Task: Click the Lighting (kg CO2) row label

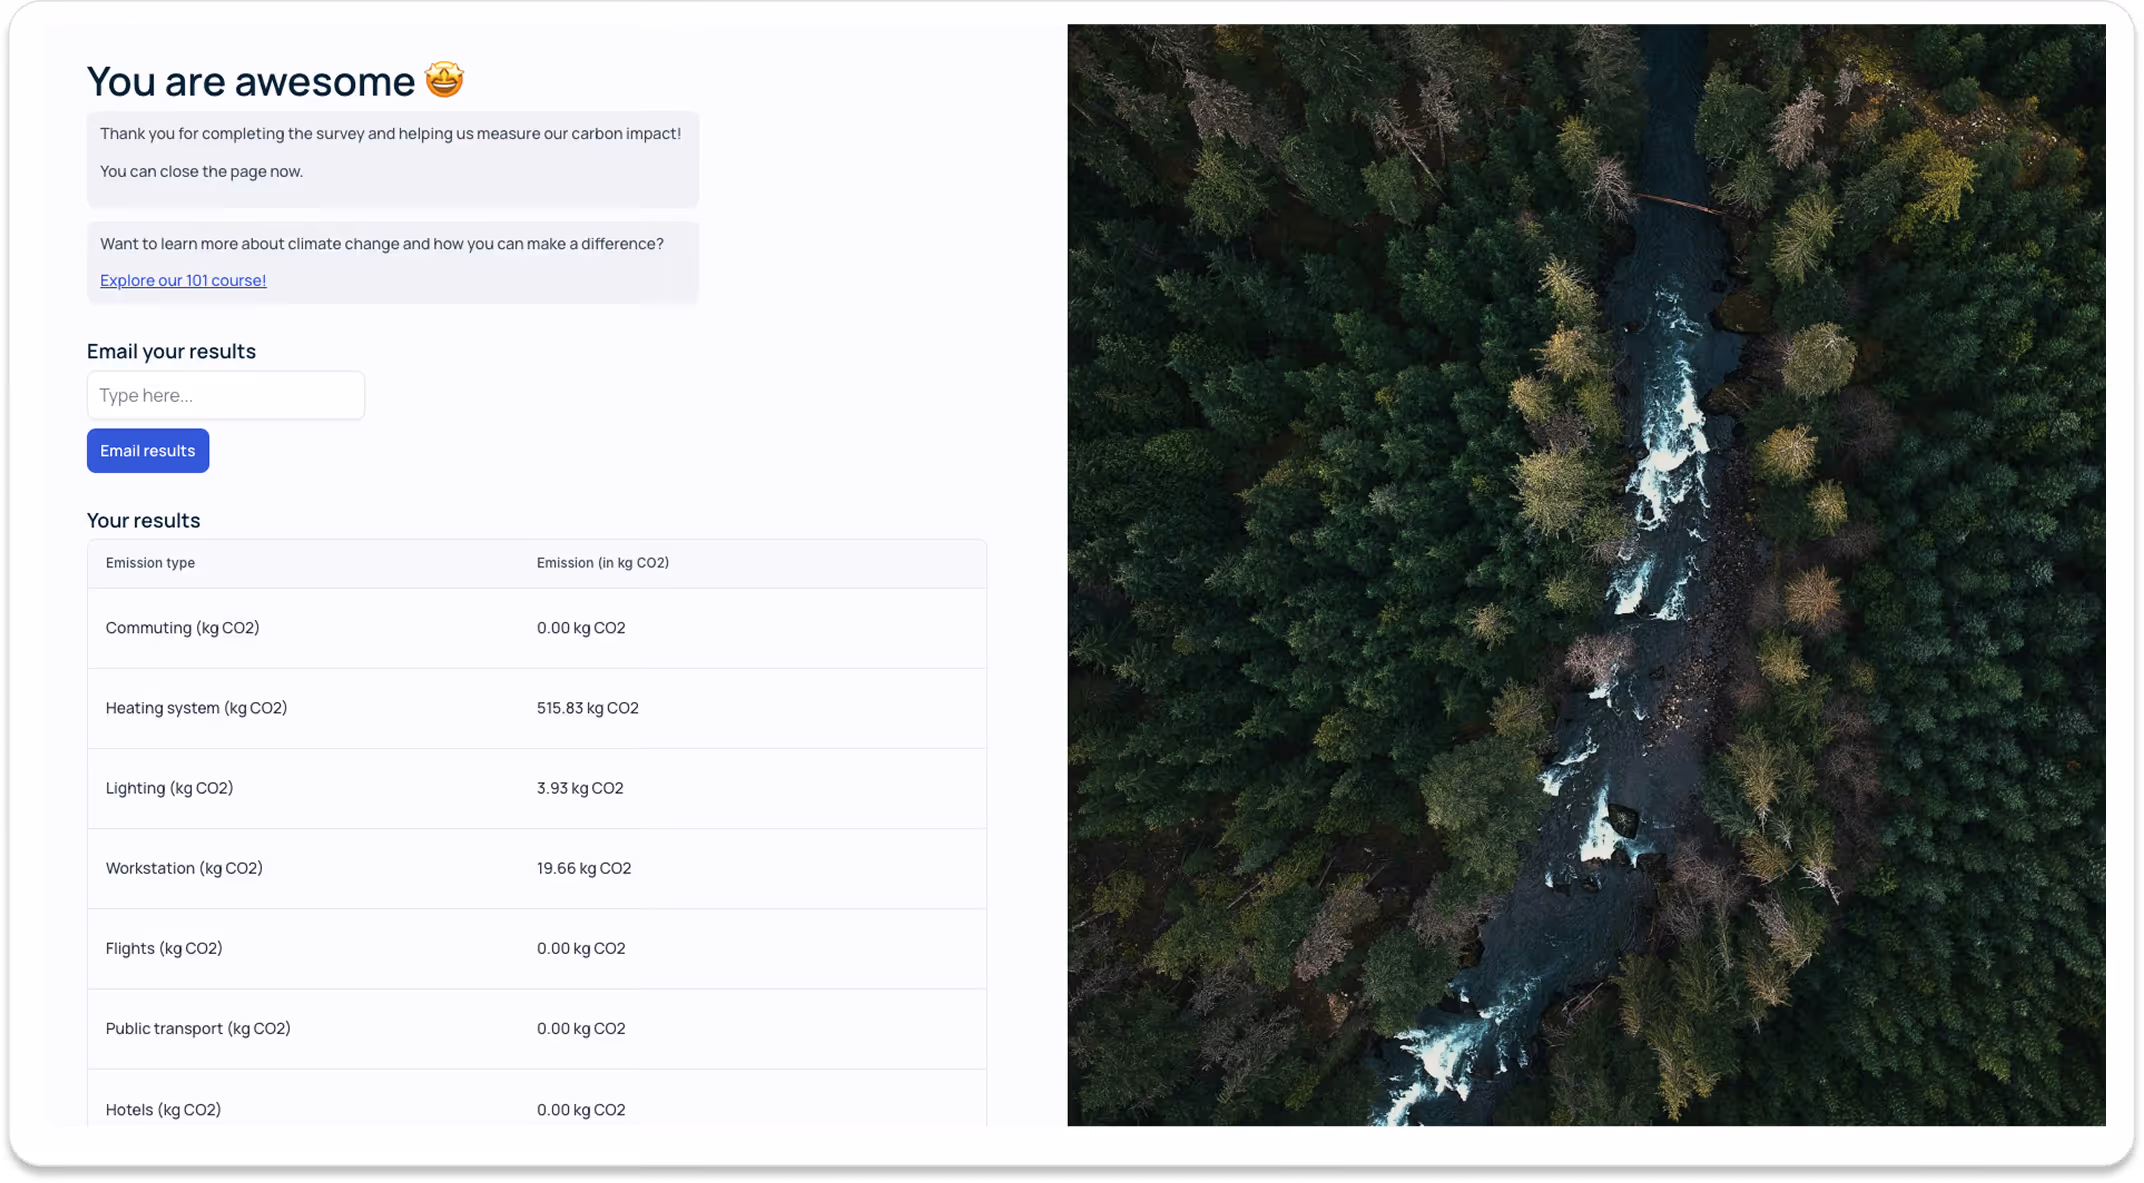Action: click(169, 788)
